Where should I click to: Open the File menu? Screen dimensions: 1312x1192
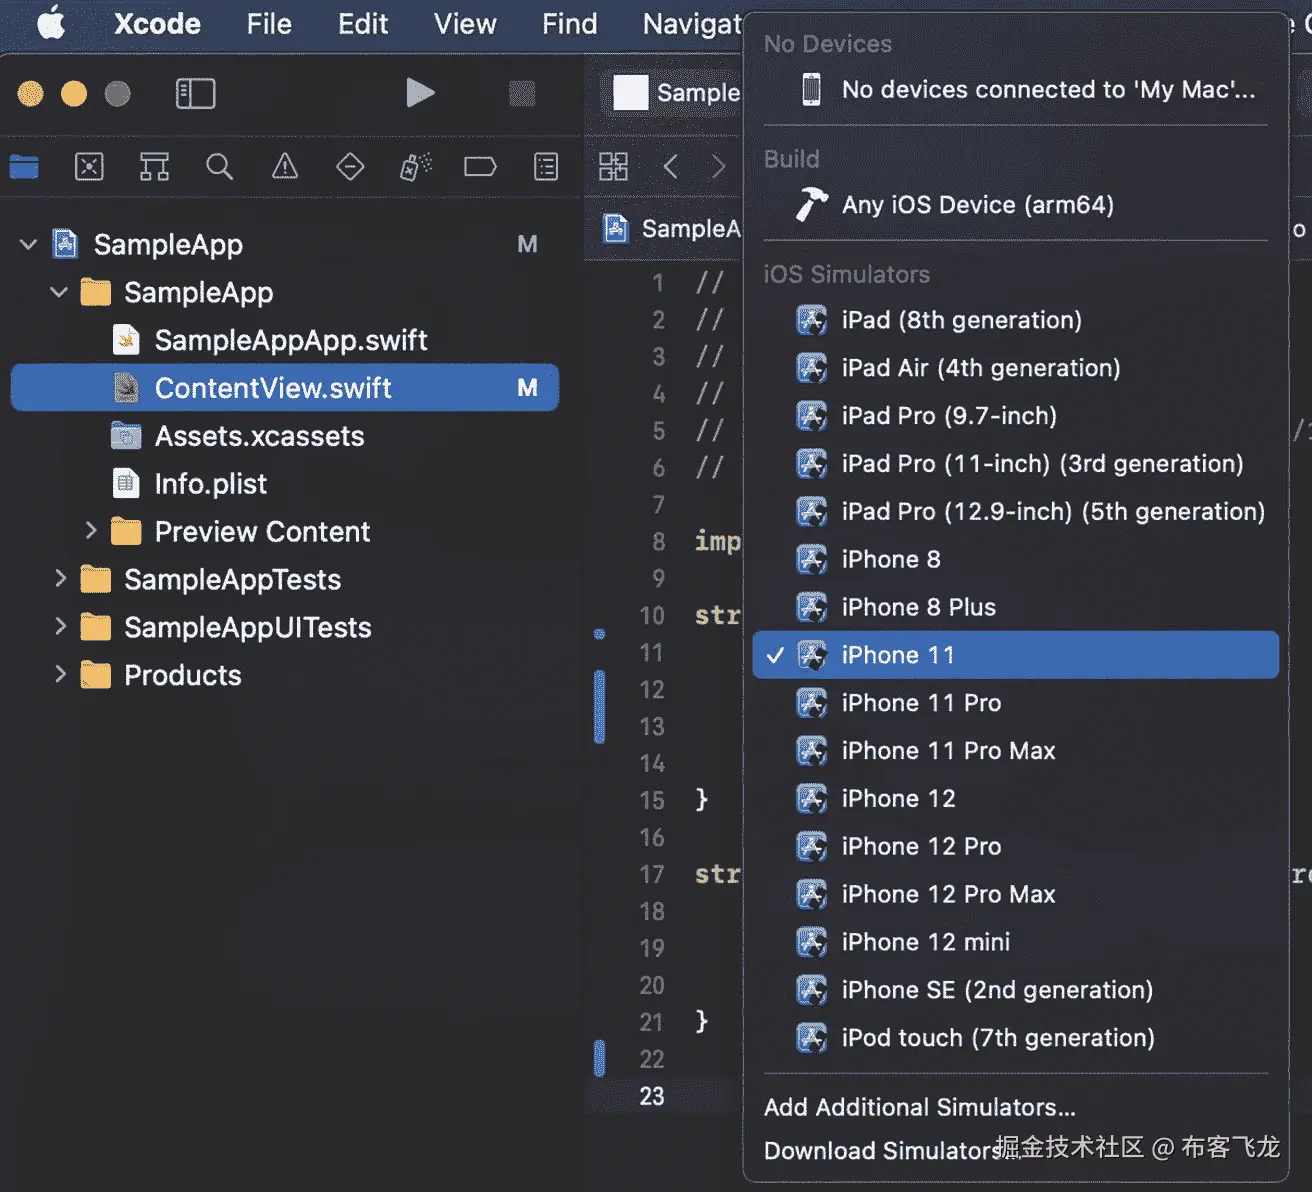pyautogui.click(x=269, y=23)
